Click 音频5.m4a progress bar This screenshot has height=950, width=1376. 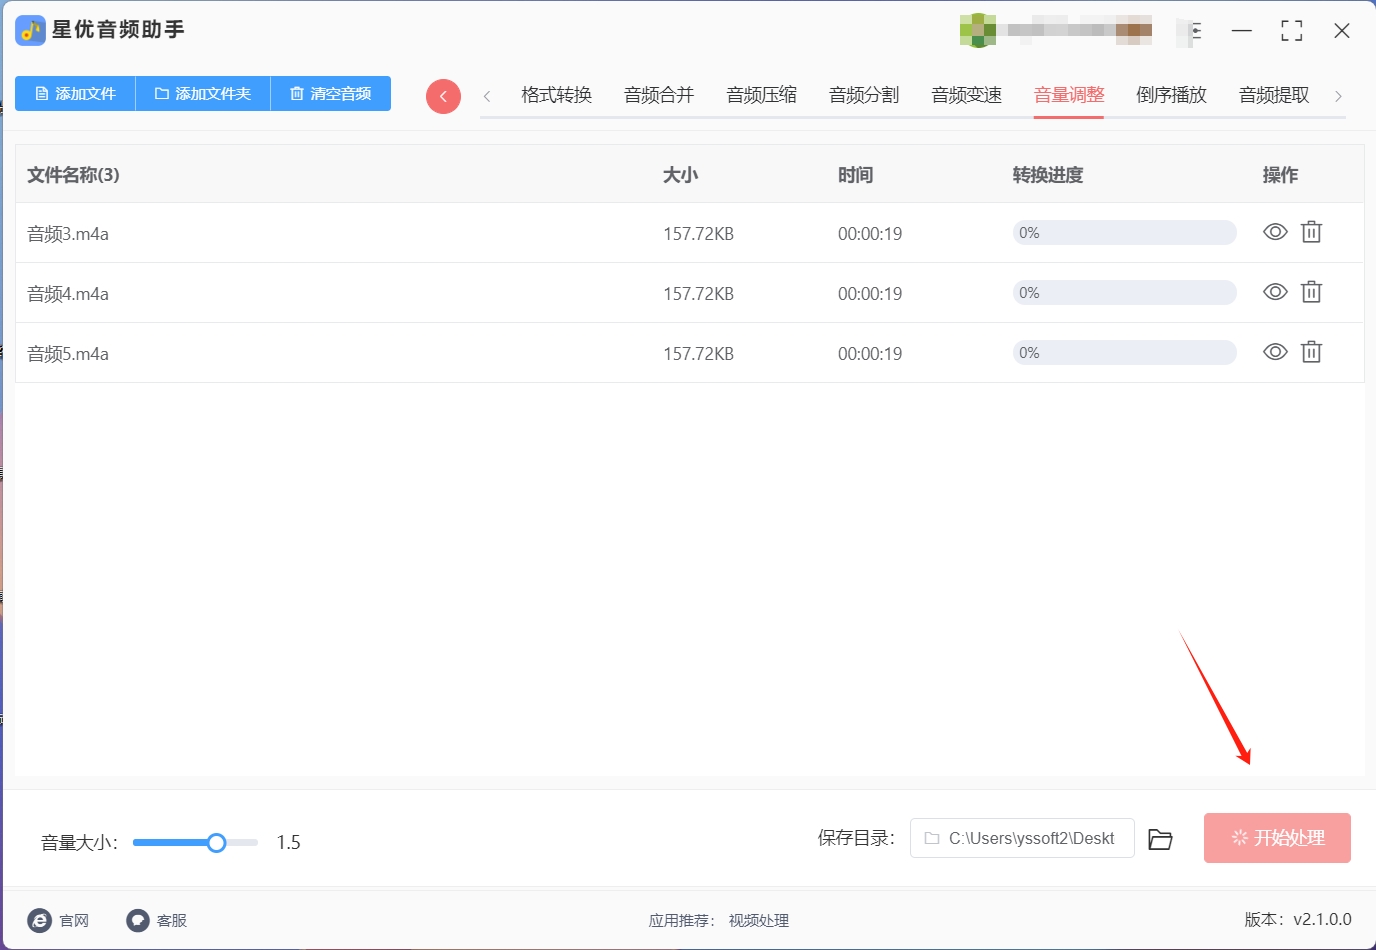click(x=1124, y=353)
